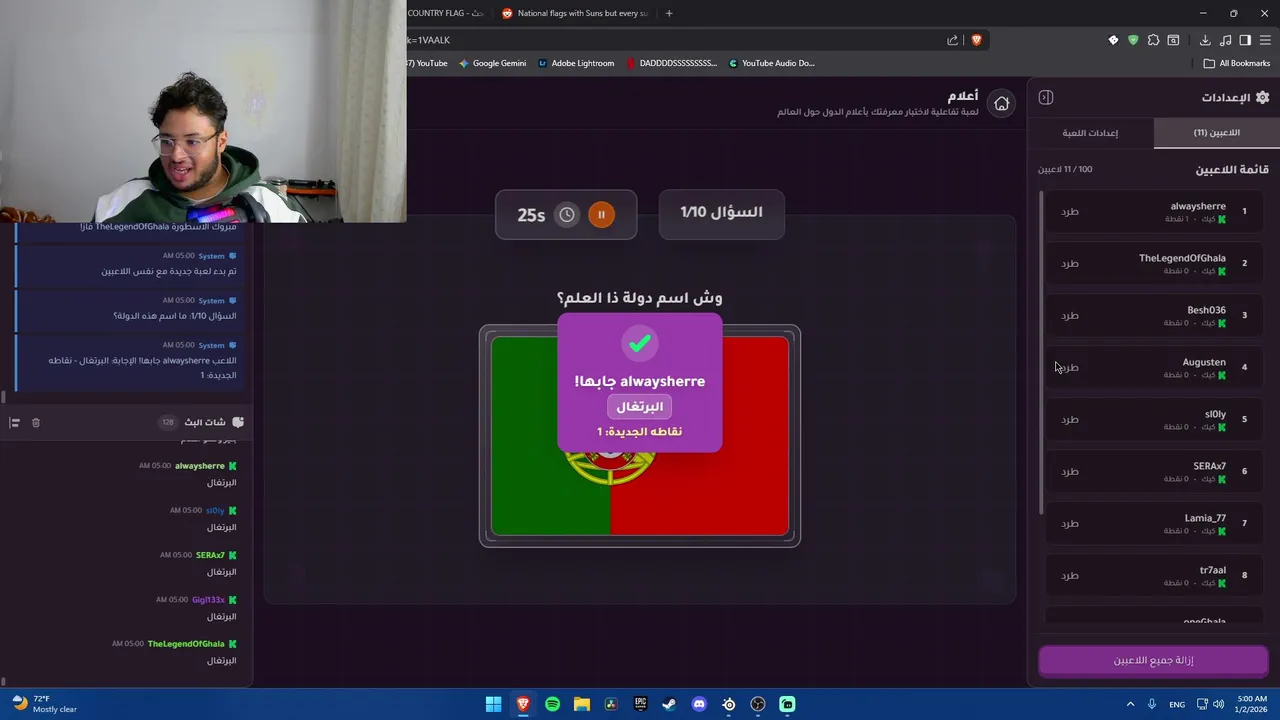The height and width of the screenshot is (720, 1280).
Task: Open Google Gemini bookmark
Action: point(493,63)
